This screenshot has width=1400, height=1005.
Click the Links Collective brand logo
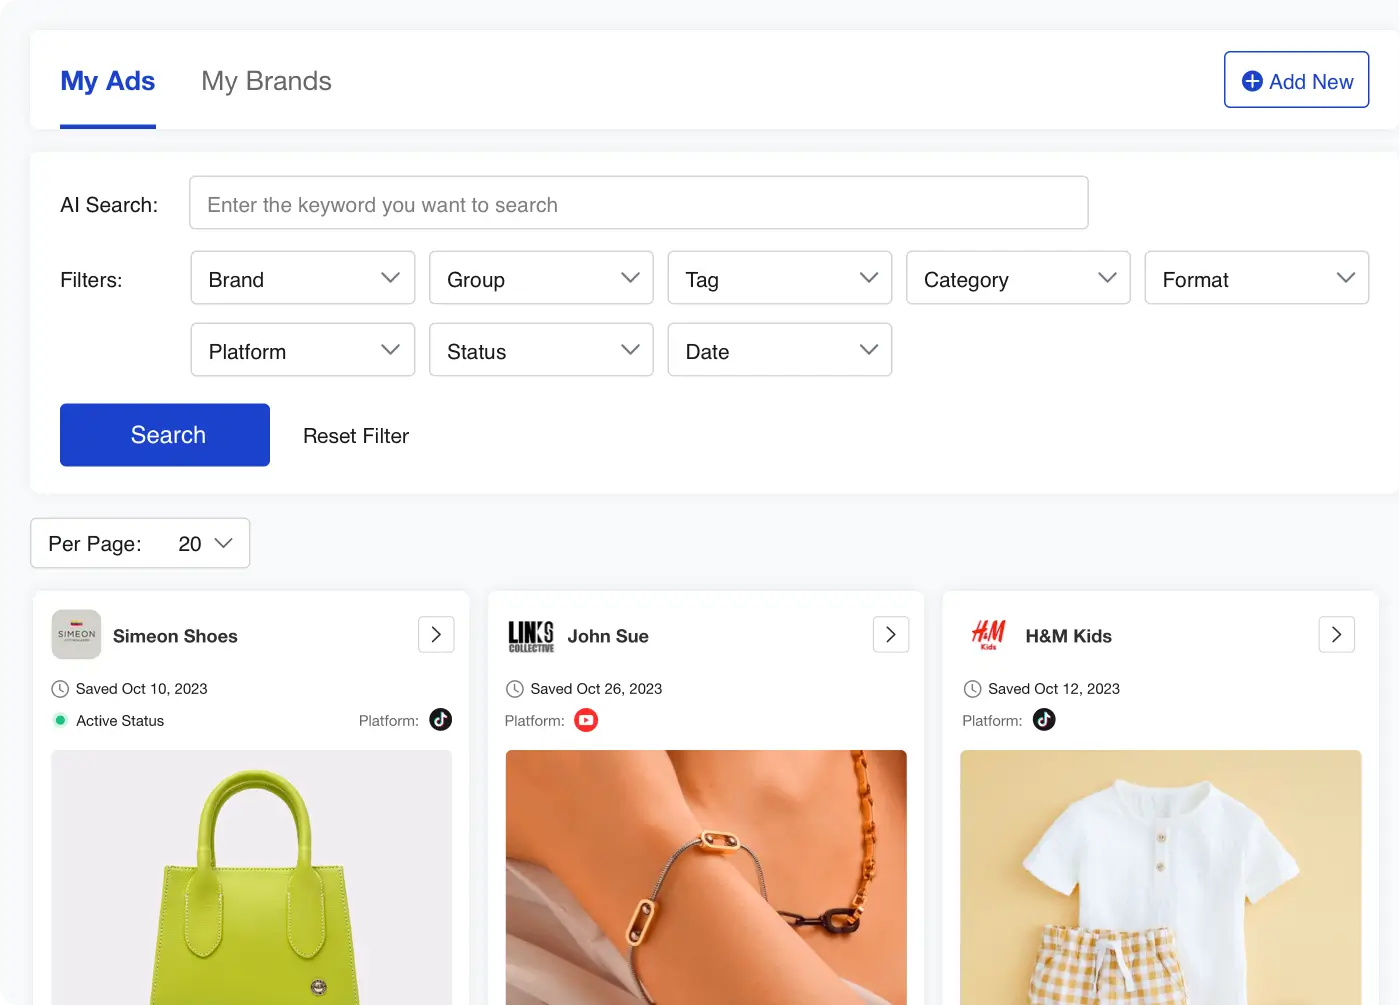531,636
